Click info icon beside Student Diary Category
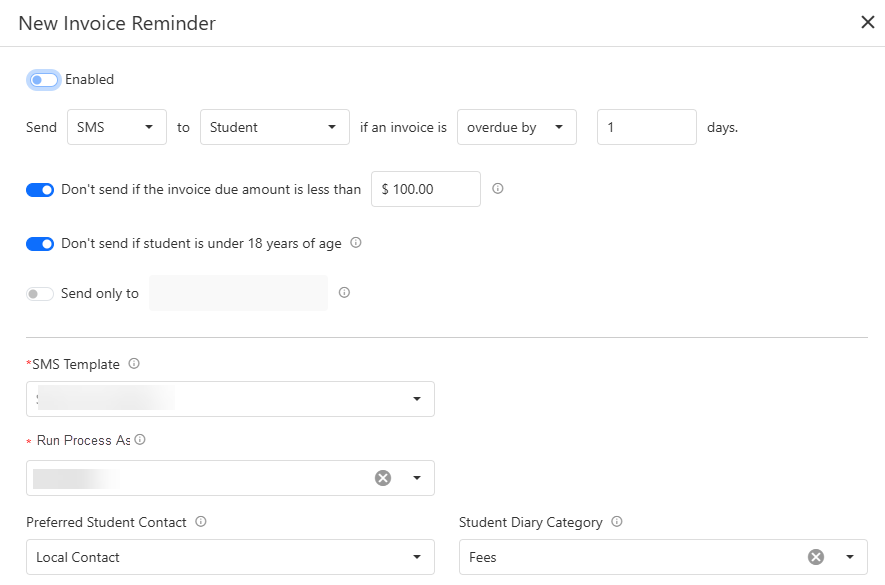 (x=617, y=522)
